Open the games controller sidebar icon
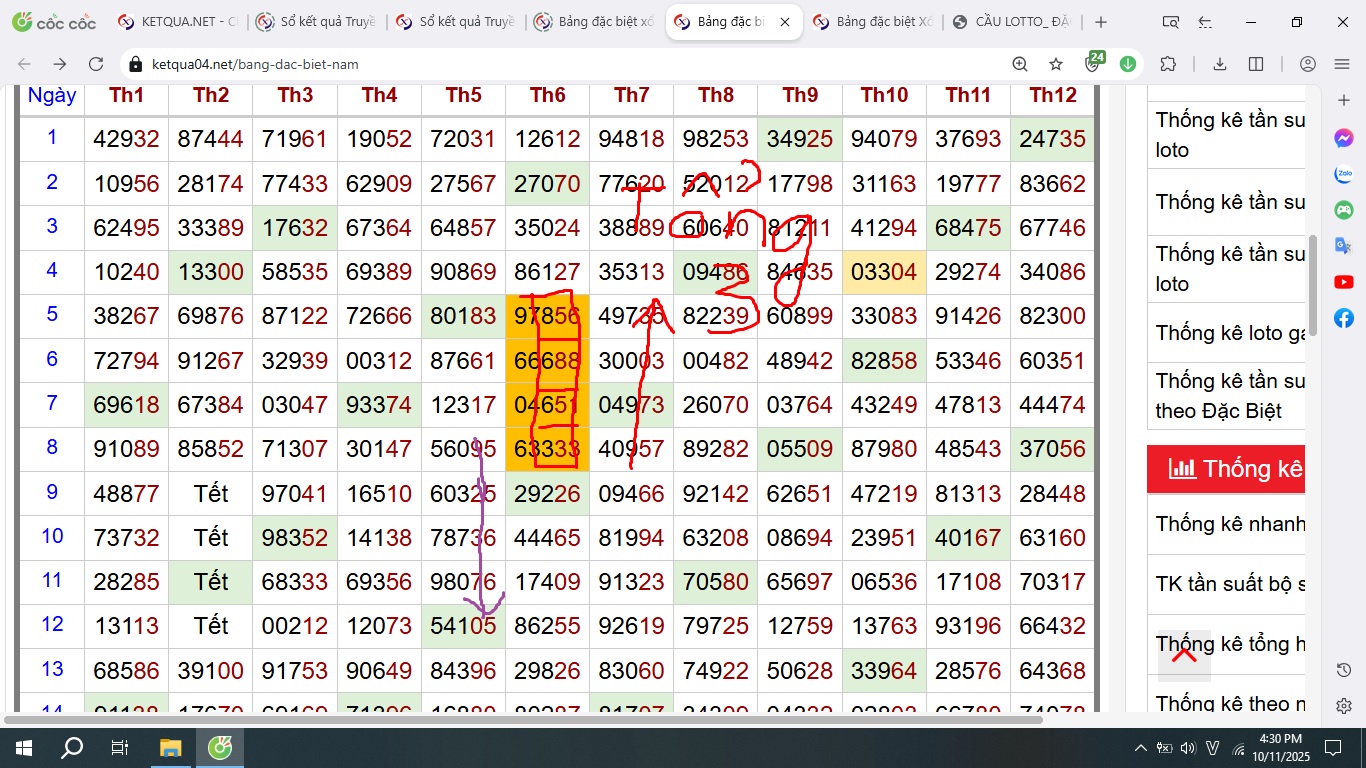 pos(1344,210)
